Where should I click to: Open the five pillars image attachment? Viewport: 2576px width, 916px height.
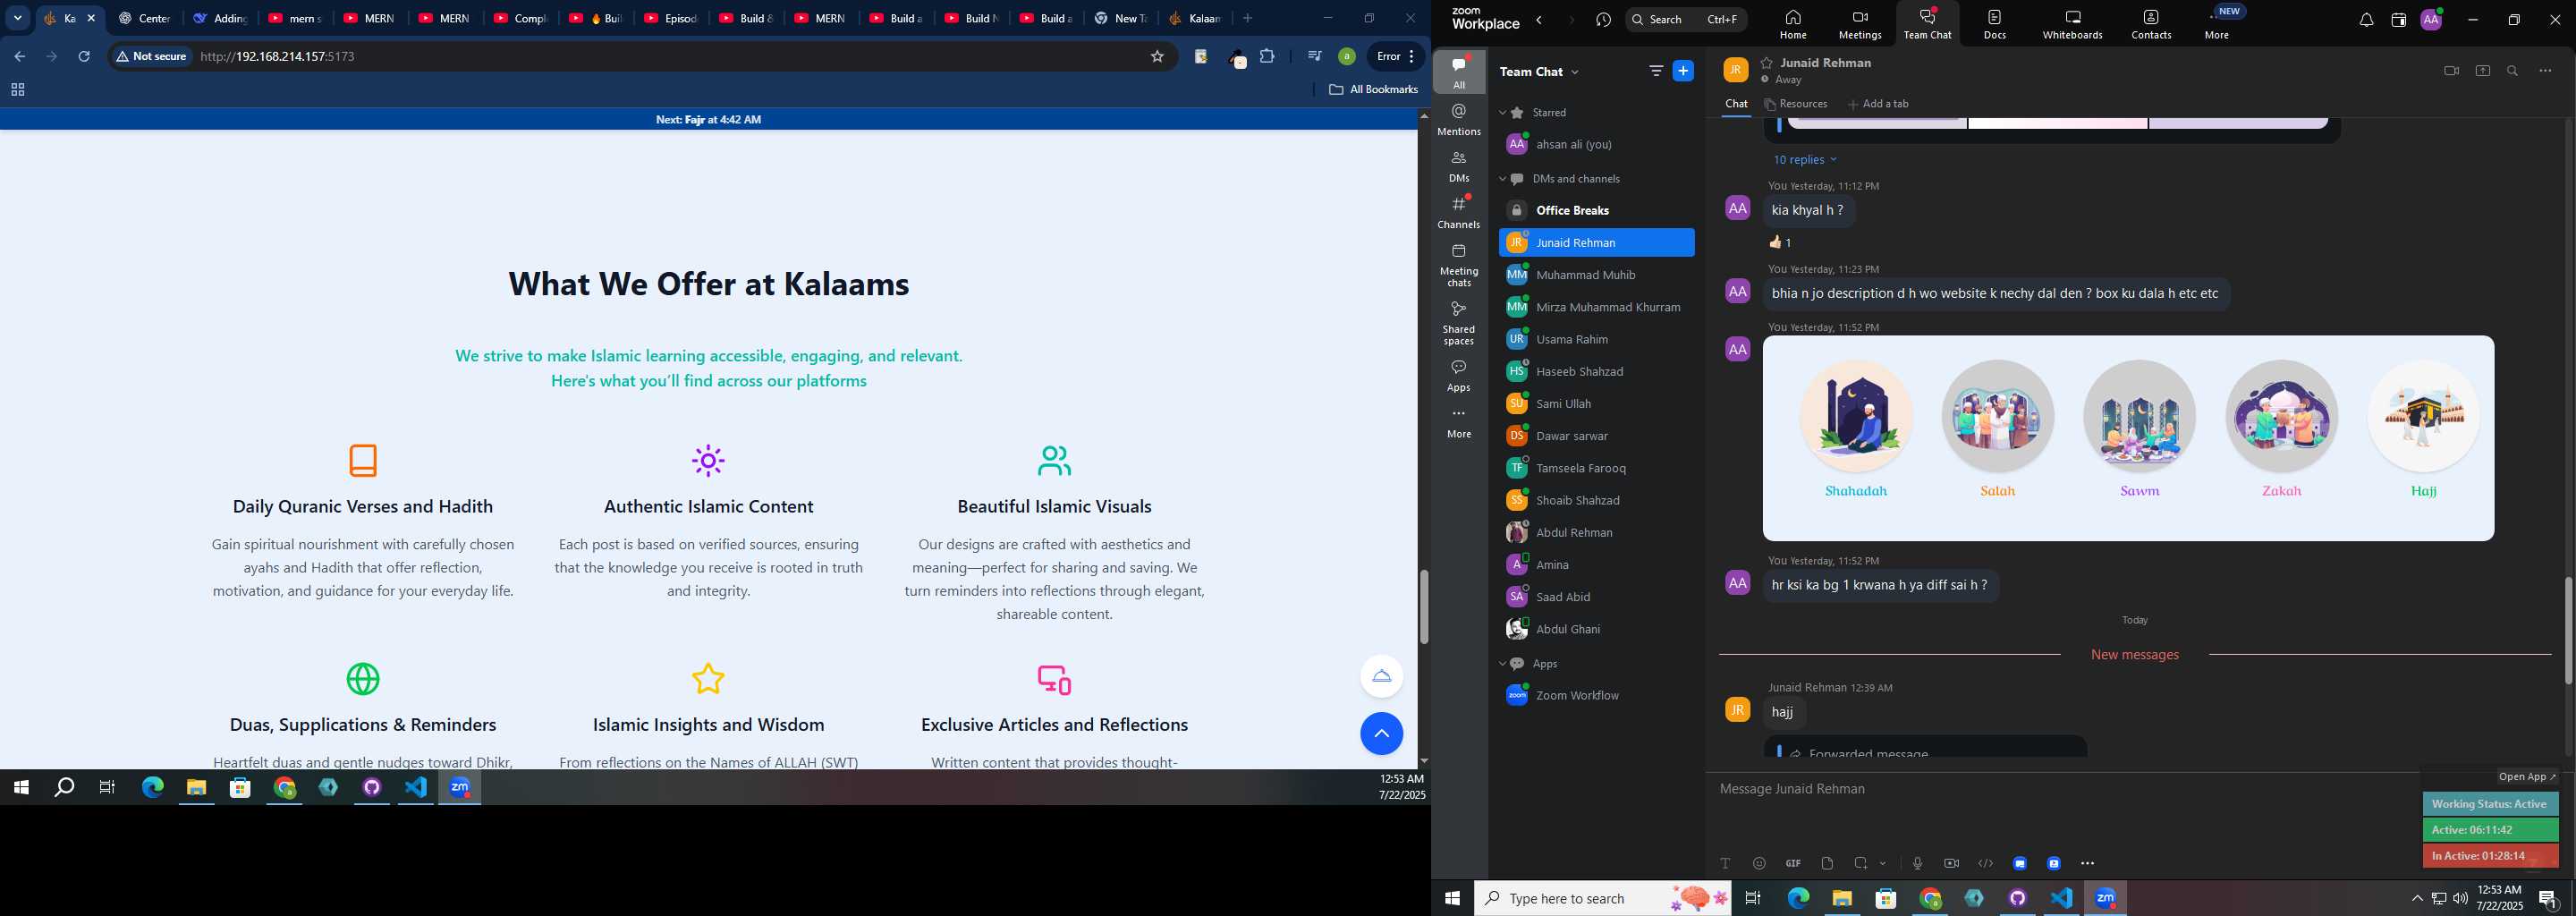[2128, 438]
